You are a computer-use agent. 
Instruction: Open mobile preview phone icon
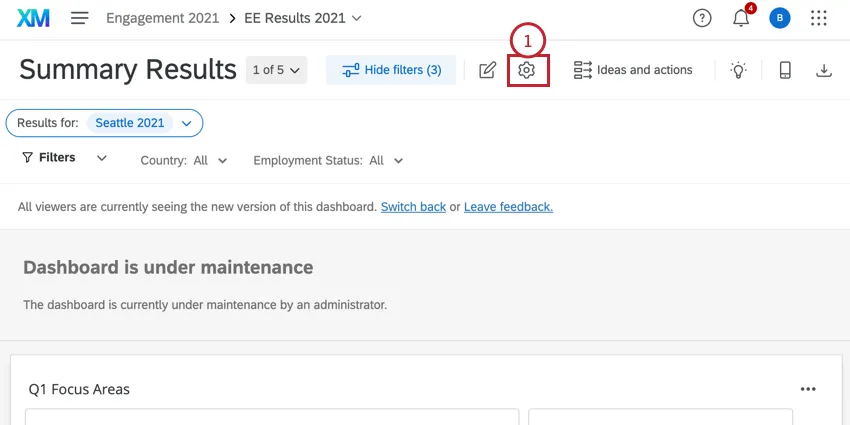pyautogui.click(x=785, y=70)
